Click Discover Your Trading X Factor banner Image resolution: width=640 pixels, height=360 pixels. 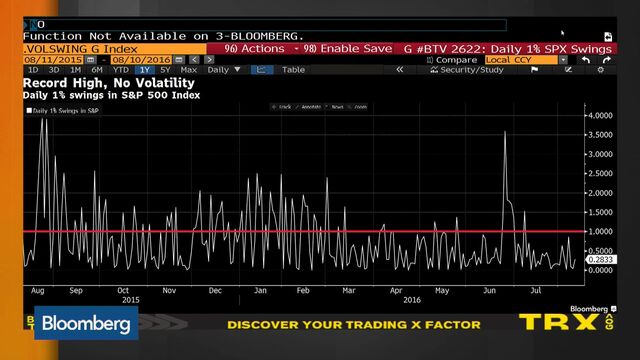click(x=354, y=325)
